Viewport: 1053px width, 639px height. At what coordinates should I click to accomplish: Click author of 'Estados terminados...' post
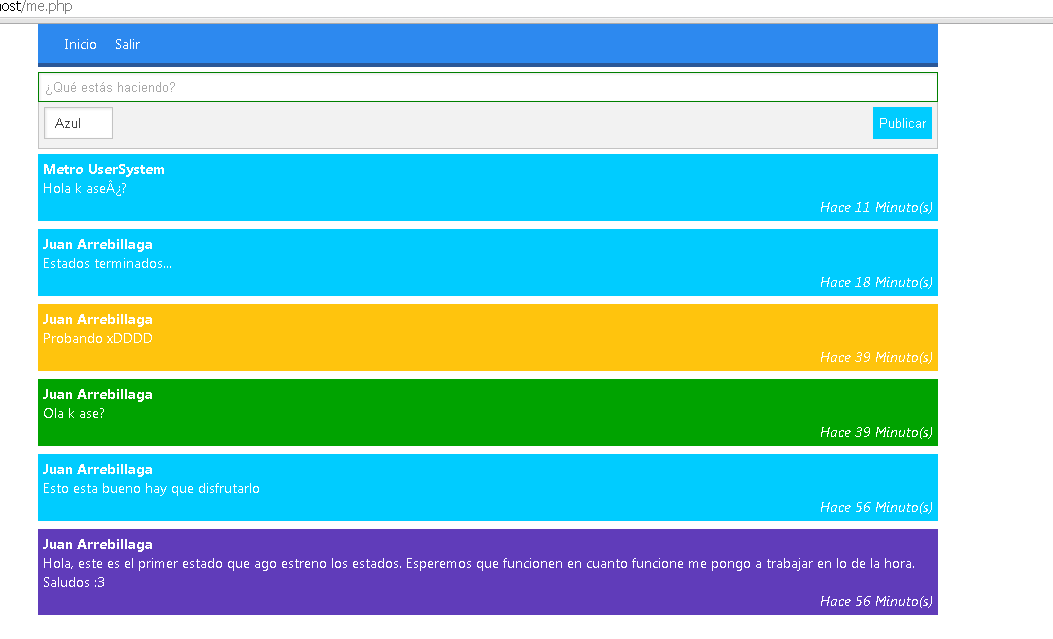tap(97, 244)
